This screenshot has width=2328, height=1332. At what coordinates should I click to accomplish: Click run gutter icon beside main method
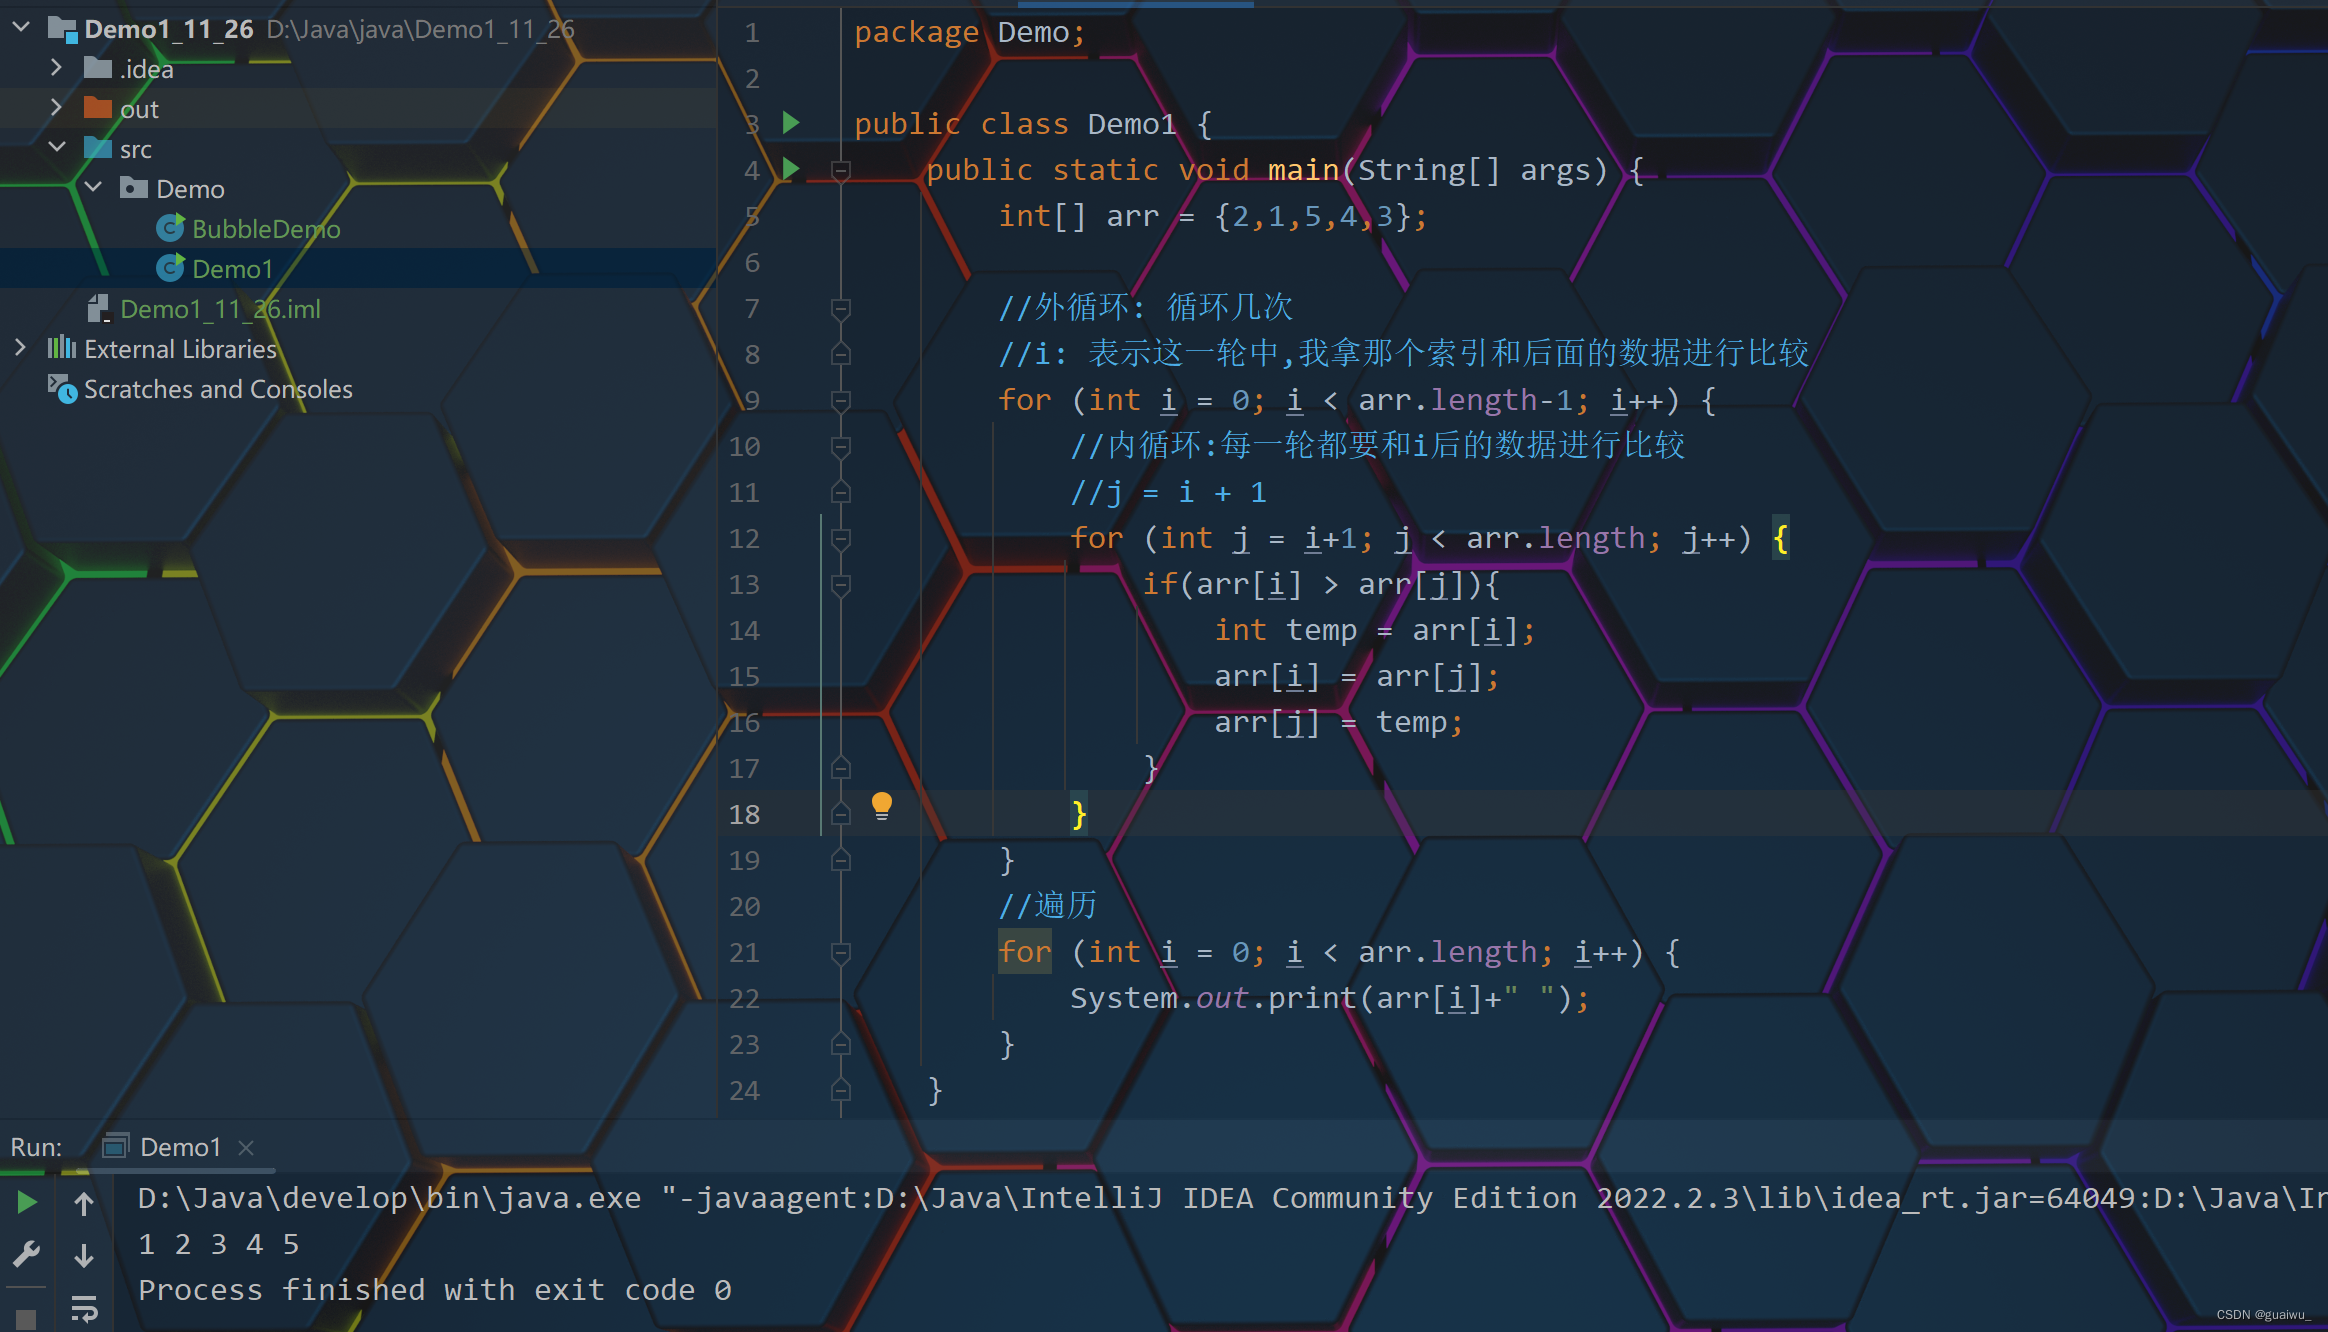click(791, 169)
